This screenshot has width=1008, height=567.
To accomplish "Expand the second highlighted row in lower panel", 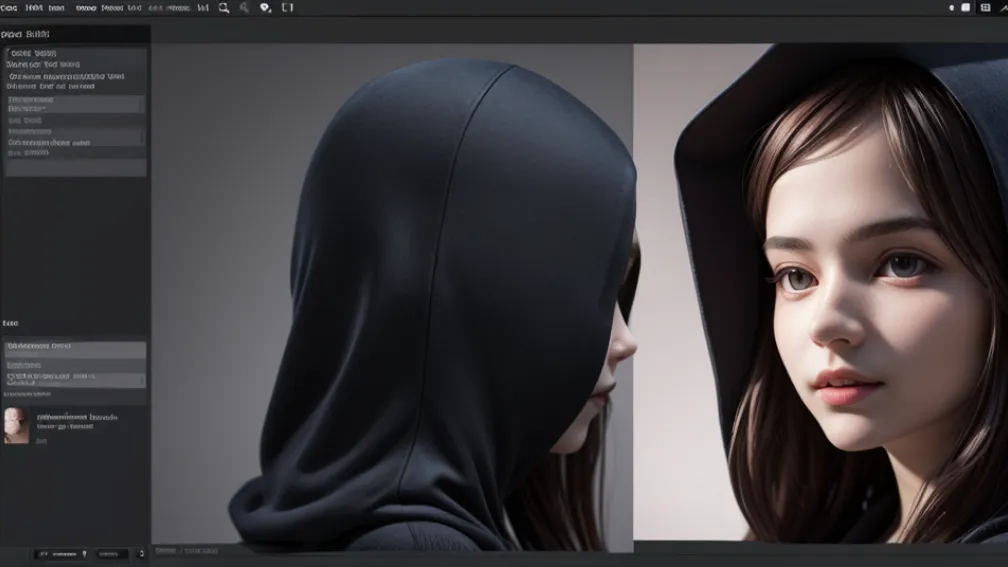I will click(x=75, y=380).
